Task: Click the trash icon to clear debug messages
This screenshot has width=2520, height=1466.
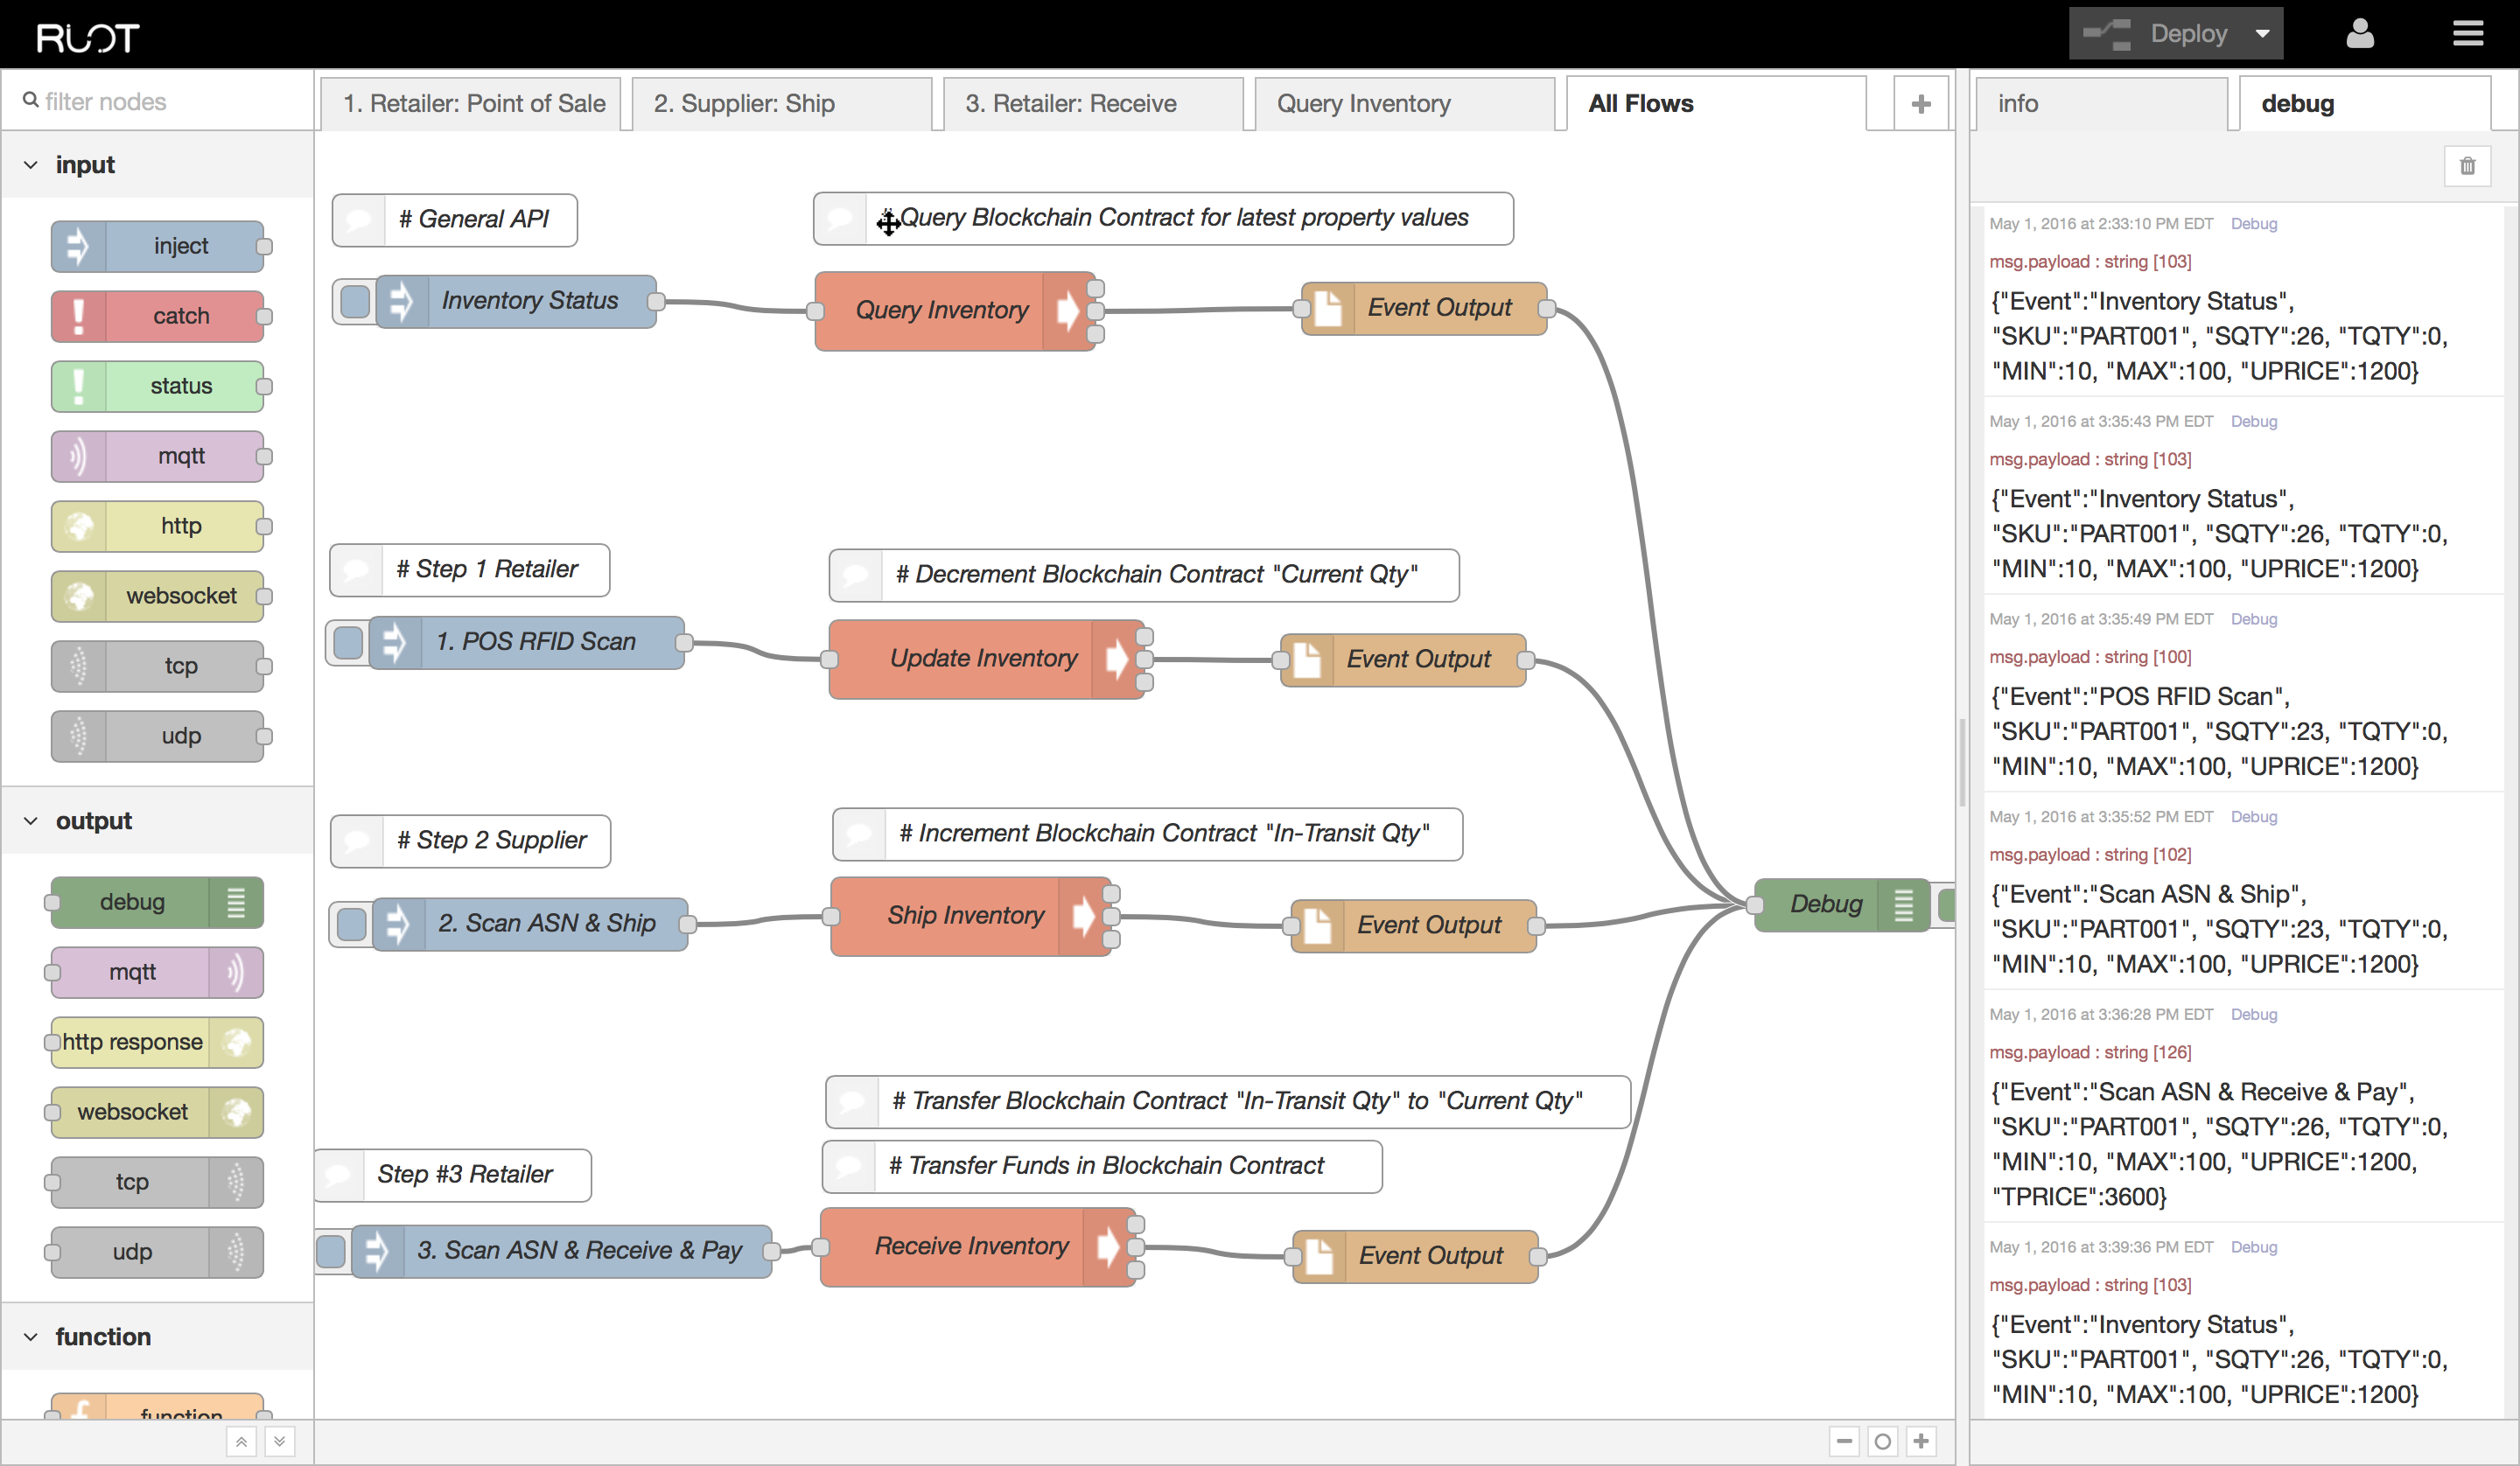Action: [2467, 166]
